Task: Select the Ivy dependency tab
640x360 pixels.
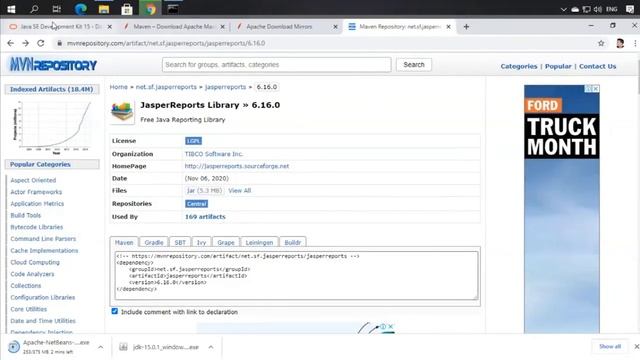Action: click(201, 242)
